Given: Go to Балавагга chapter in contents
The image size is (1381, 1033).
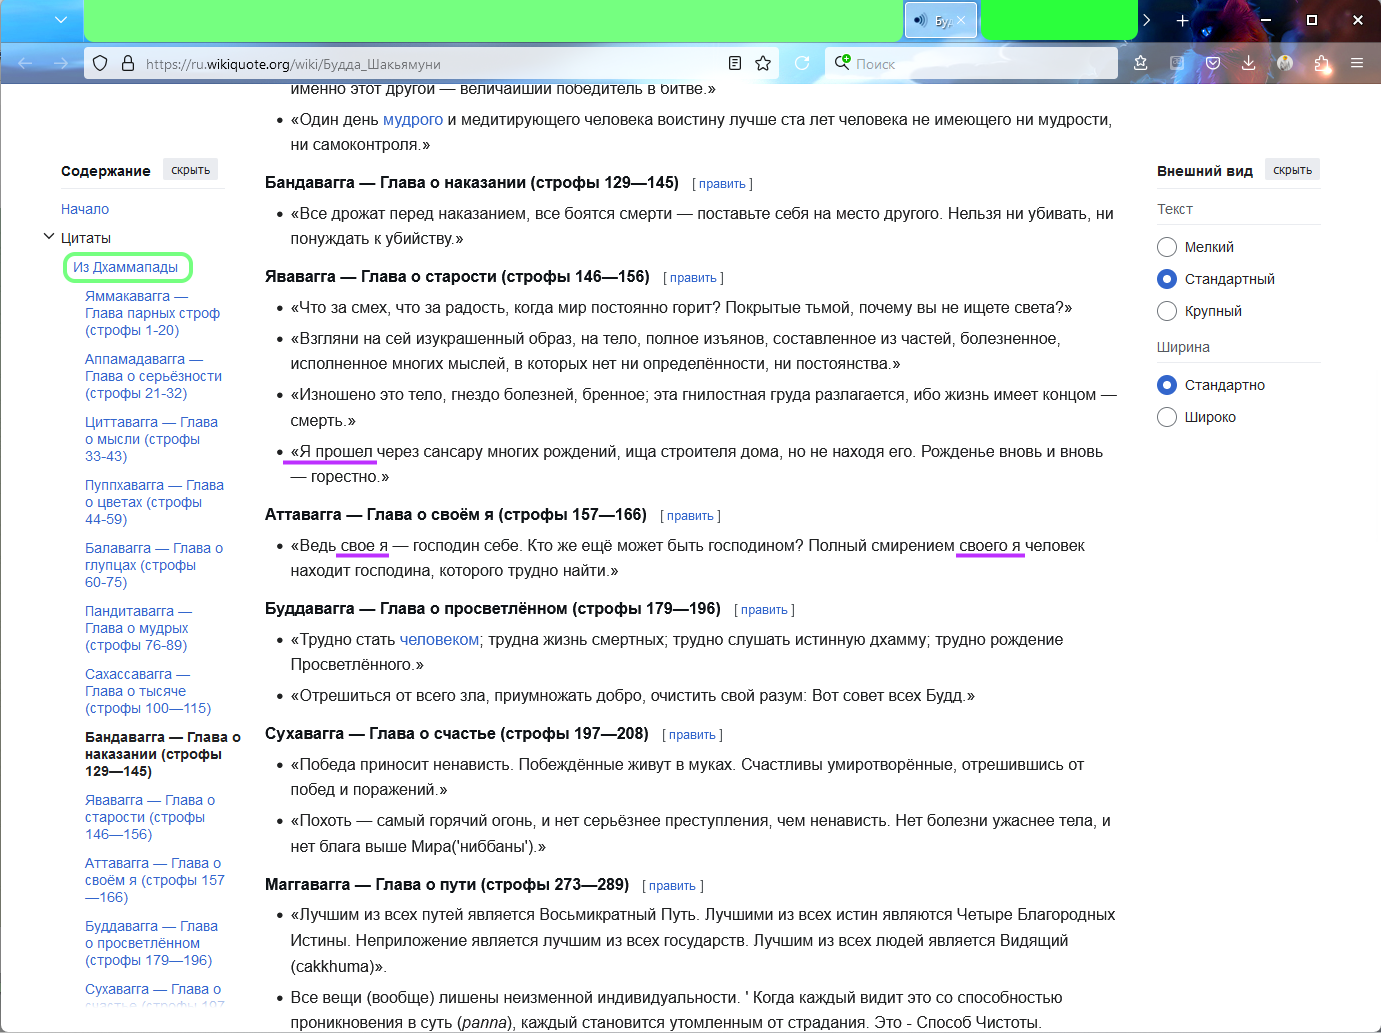Looking at the screenshot, I should click(154, 565).
